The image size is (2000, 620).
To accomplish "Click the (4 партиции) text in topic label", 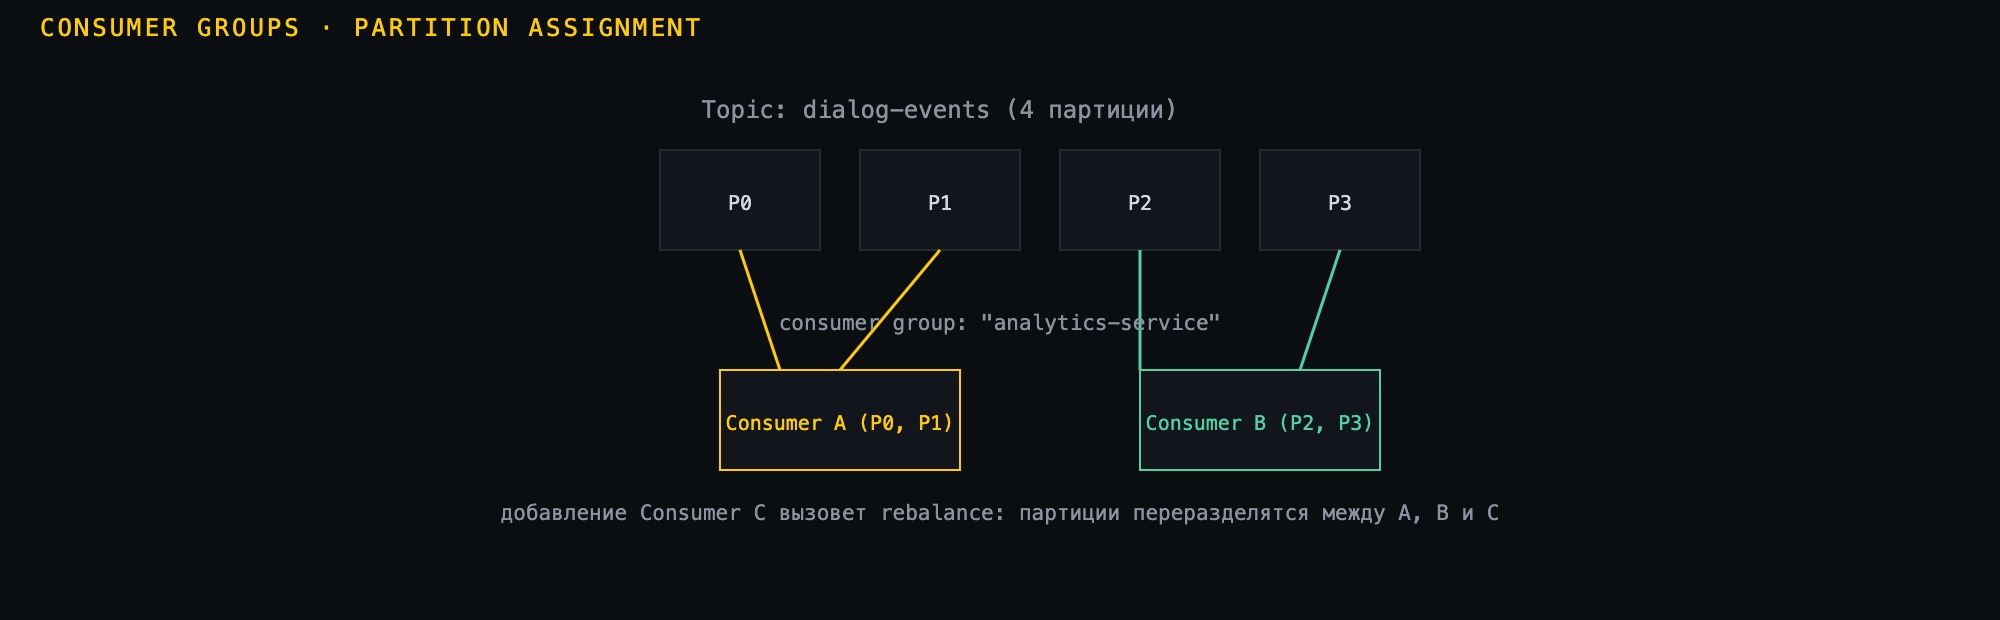I will tap(1091, 110).
